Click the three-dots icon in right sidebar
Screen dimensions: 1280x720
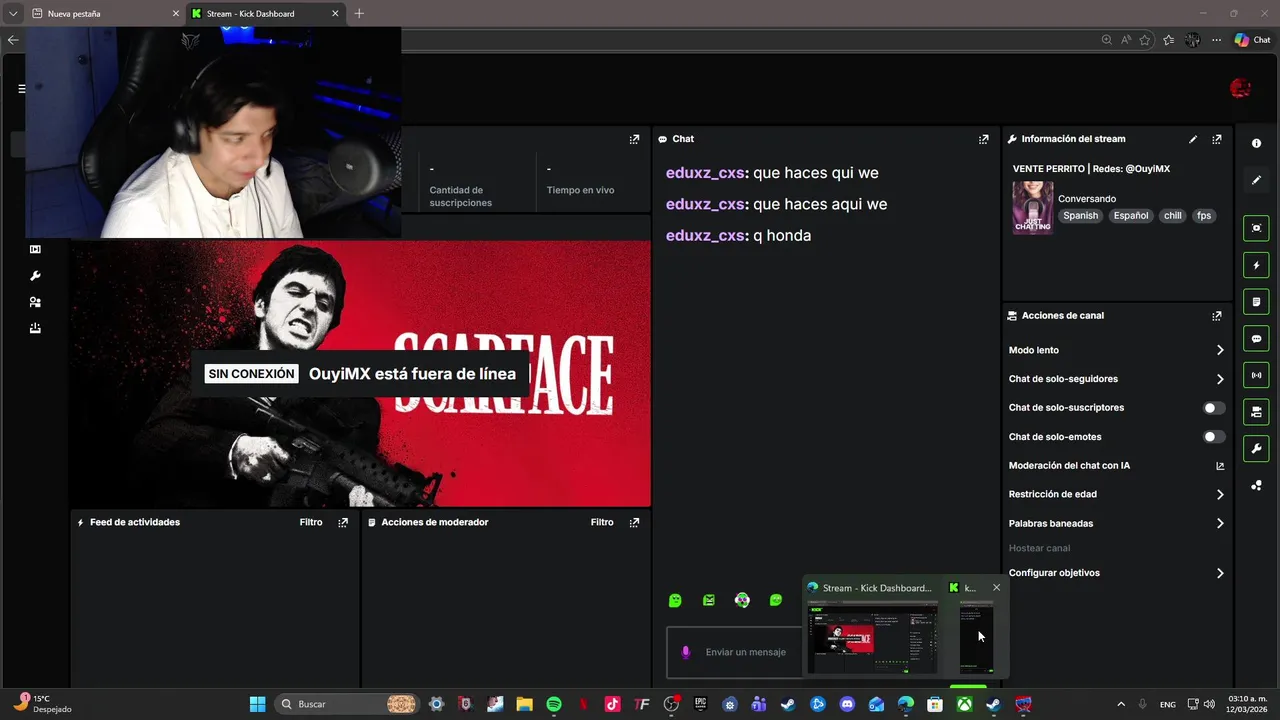point(1257,486)
